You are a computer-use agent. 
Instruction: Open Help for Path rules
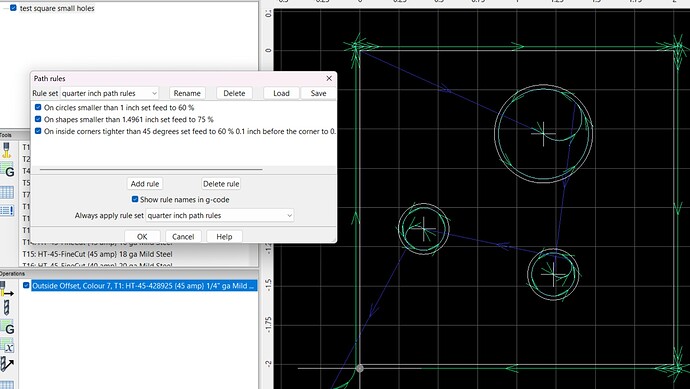(x=224, y=237)
